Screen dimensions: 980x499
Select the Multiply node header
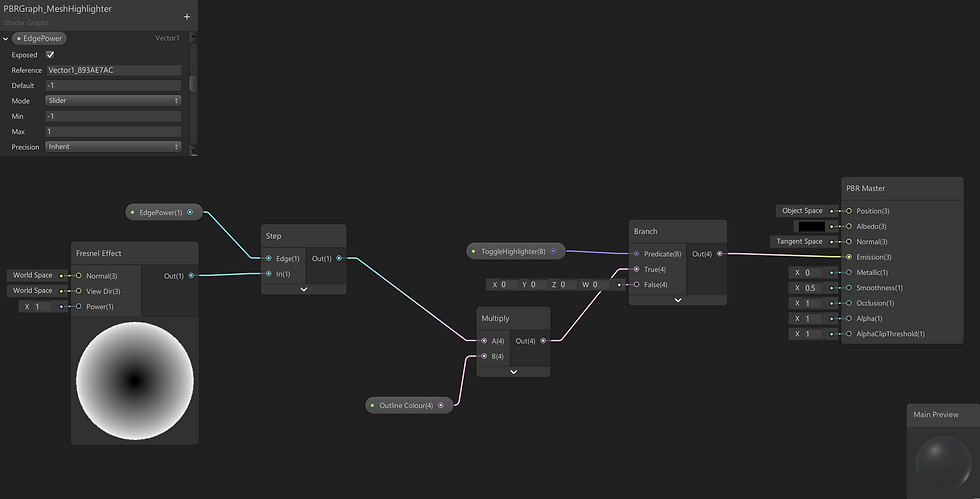[x=513, y=318]
